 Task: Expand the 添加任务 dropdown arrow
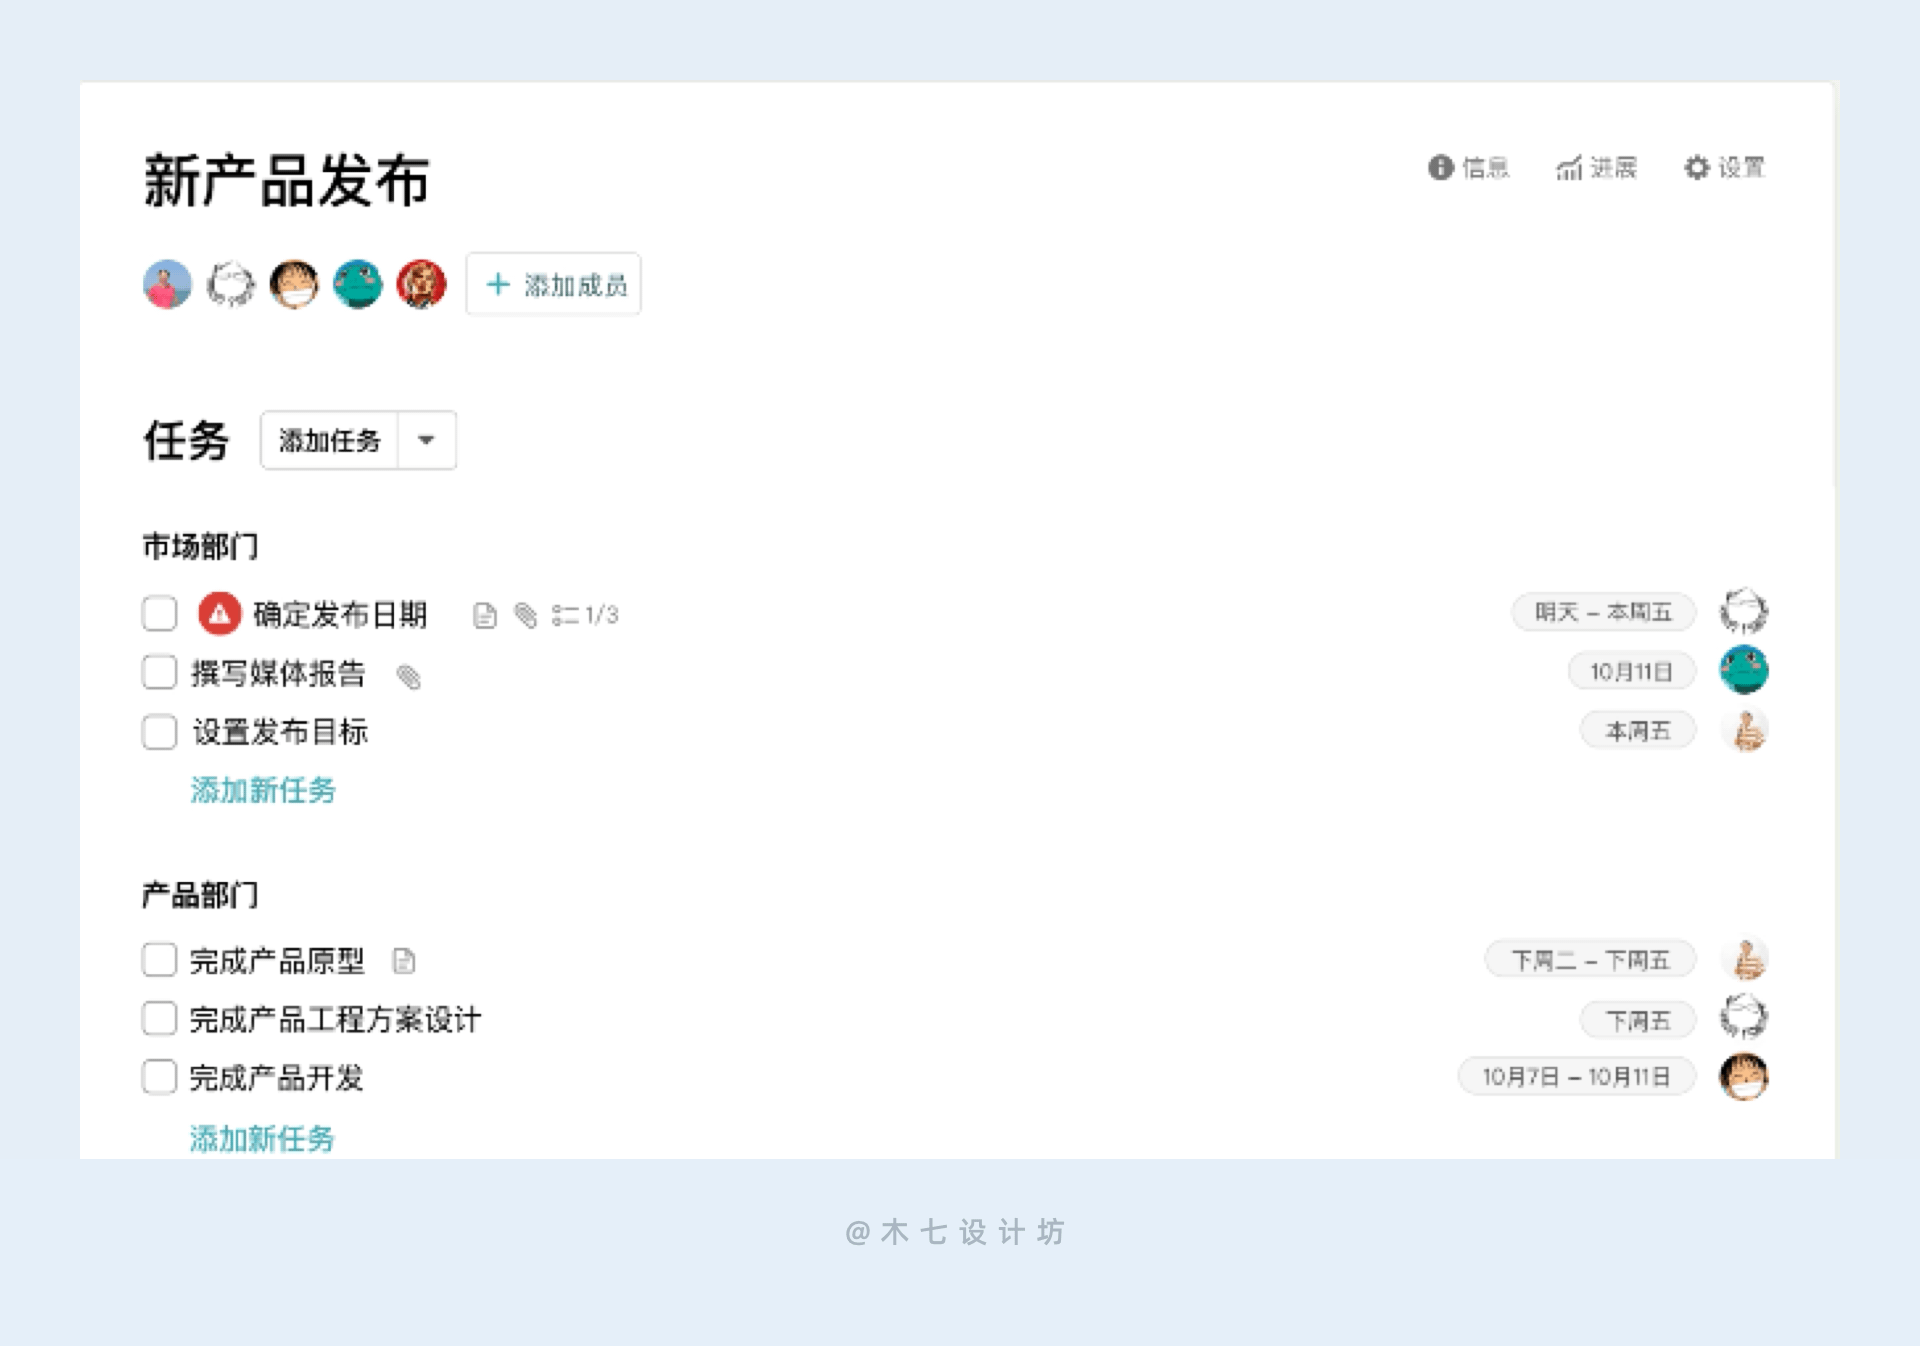427,440
